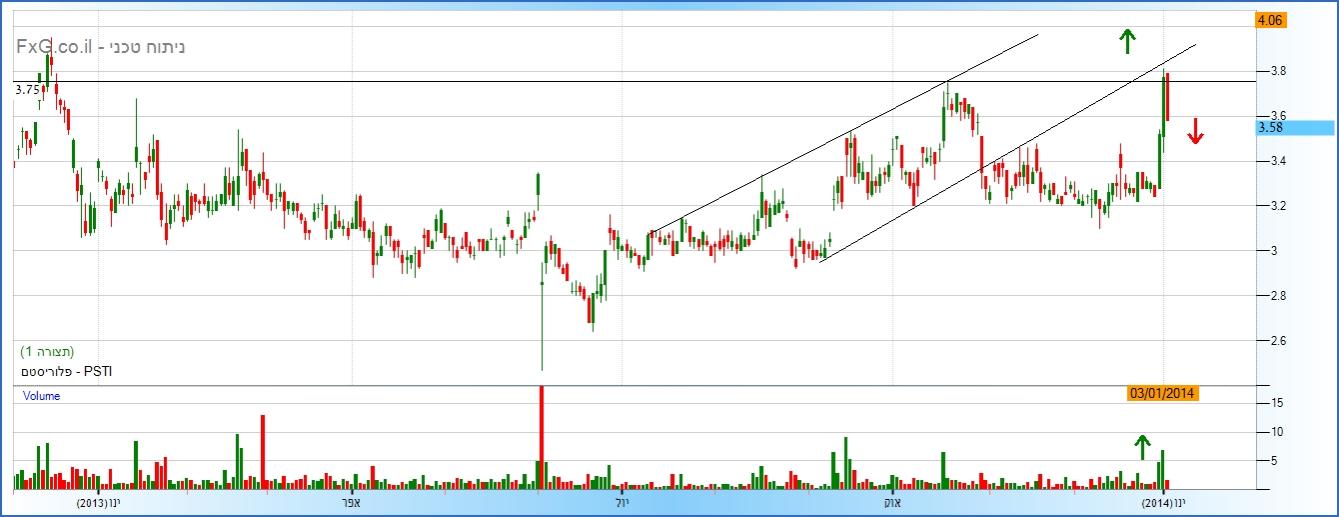Click the PSTI stock name label
Image resolution: width=1339 pixels, height=517 pixels.
coord(66,371)
